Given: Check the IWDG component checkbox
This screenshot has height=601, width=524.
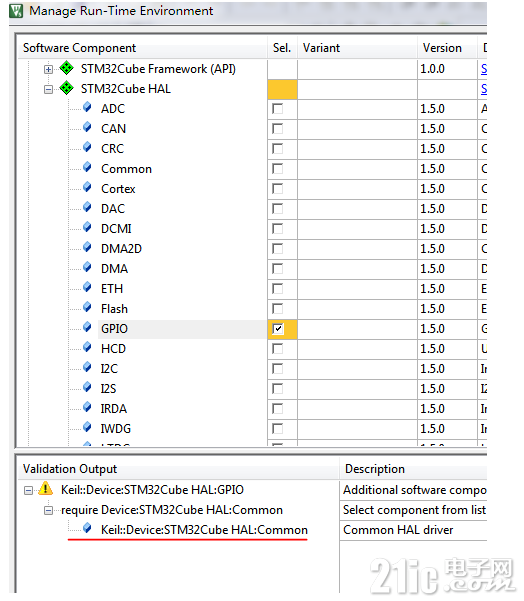Looking at the screenshot, I should [278, 429].
